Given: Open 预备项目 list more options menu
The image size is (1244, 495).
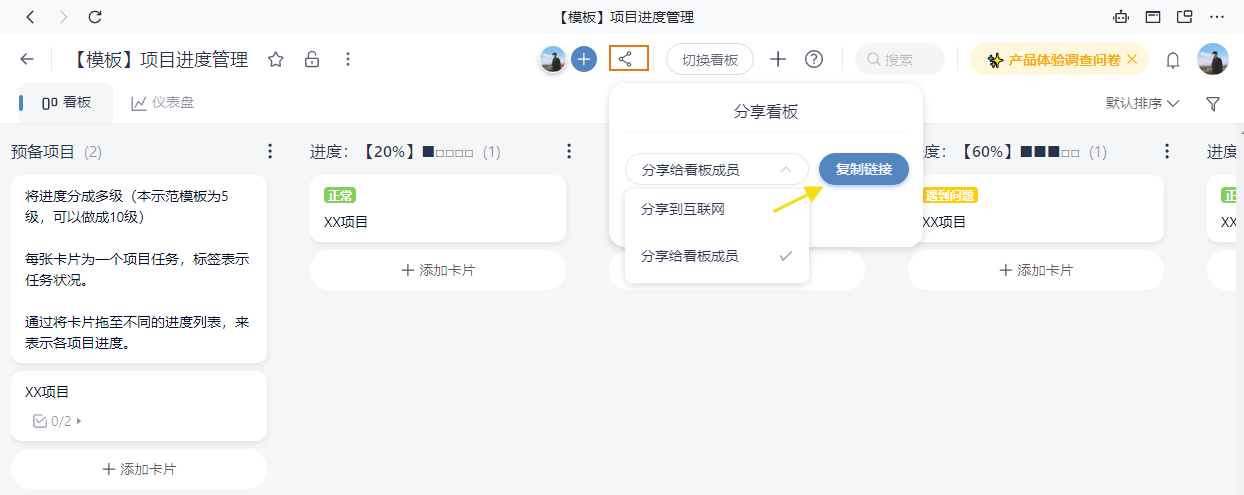Looking at the screenshot, I should tap(269, 152).
